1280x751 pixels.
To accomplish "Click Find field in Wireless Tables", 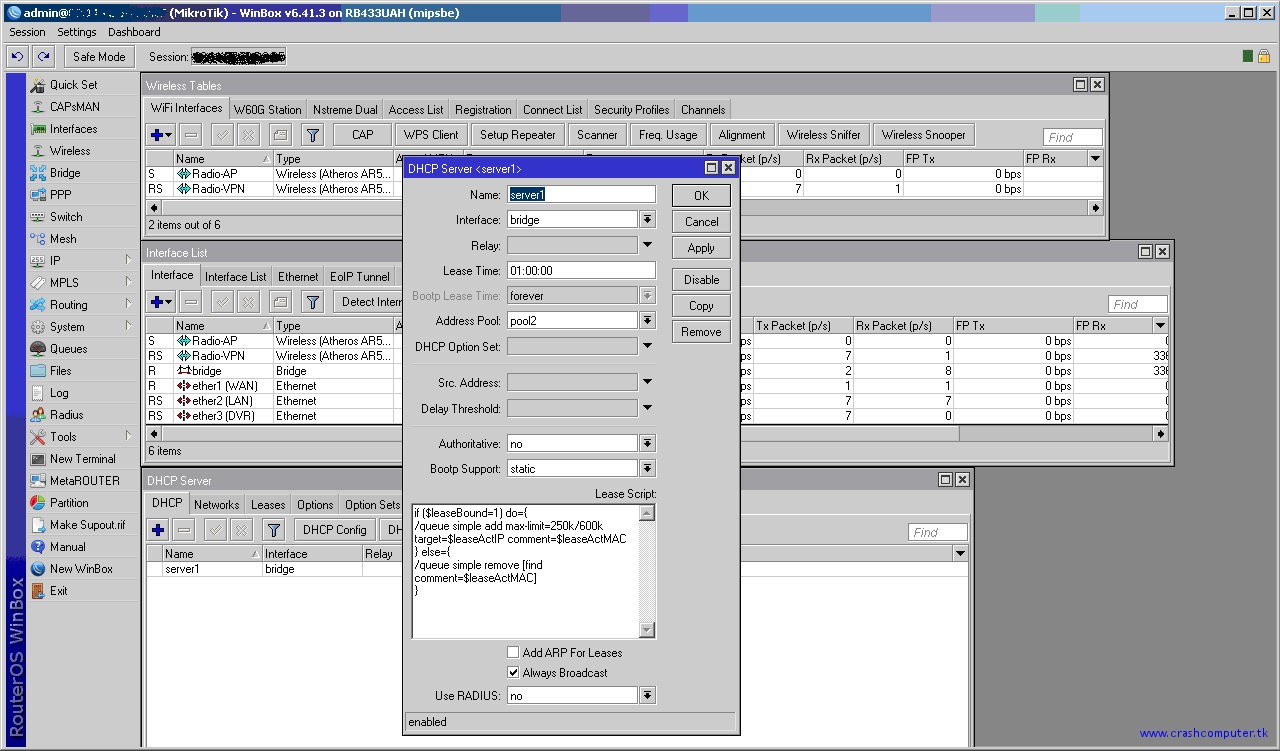I will 1072,137.
